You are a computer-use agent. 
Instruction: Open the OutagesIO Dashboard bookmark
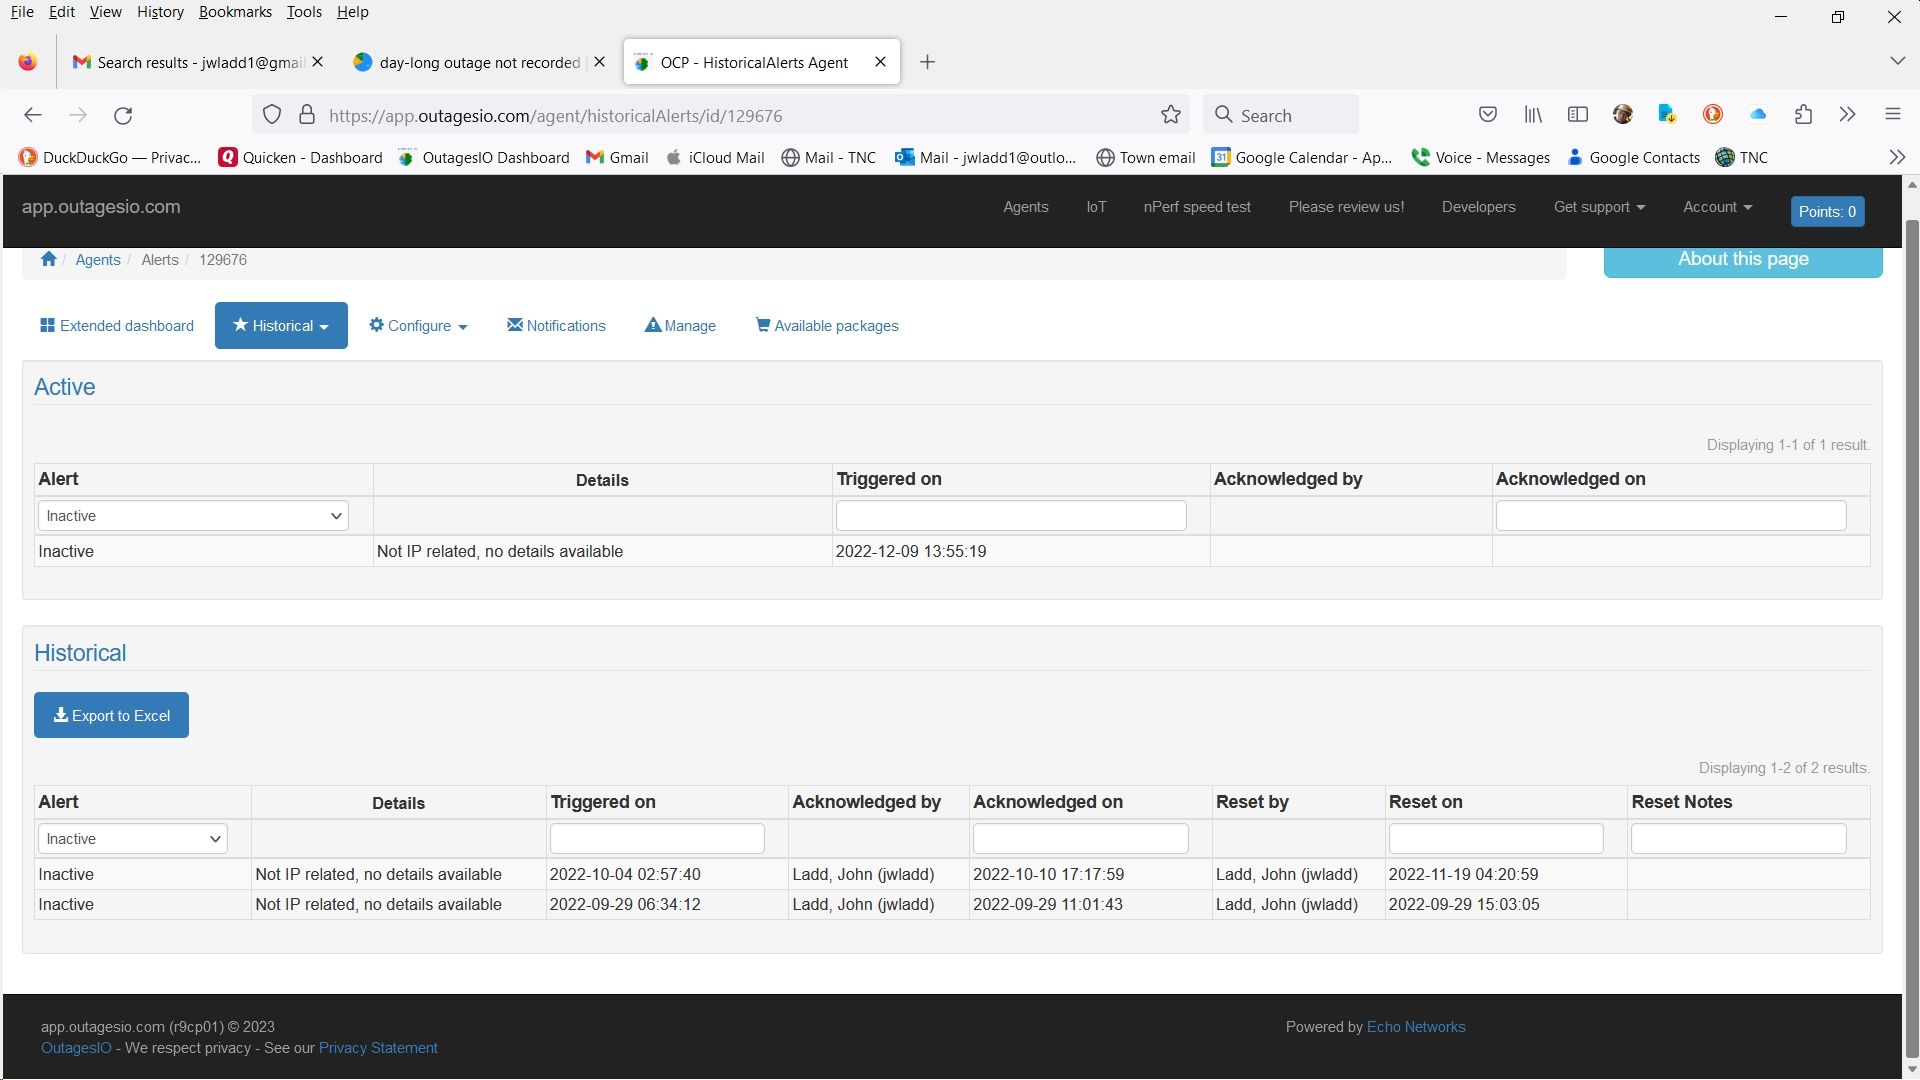click(x=484, y=157)
